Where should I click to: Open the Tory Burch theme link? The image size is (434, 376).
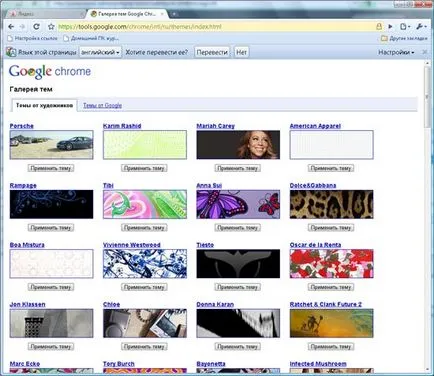(119, 364)
